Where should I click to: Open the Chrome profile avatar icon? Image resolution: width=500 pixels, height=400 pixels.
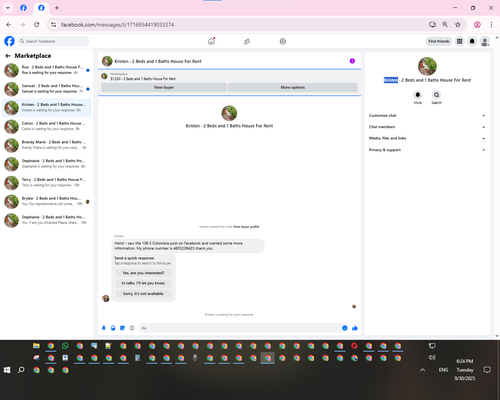[477, 24]
